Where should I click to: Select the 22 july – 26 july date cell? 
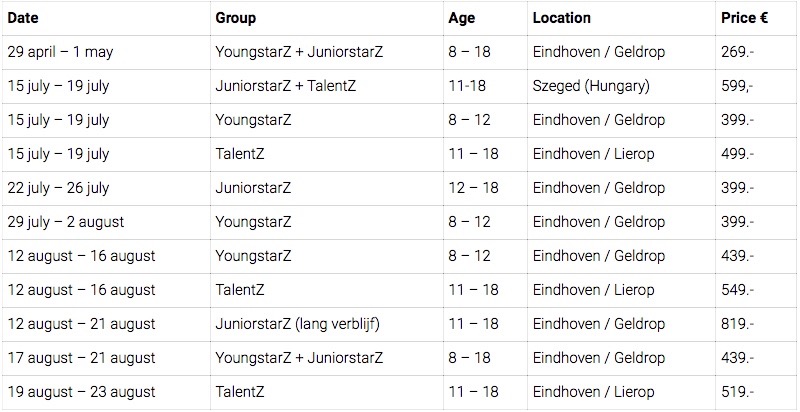(x=57, y=188)
